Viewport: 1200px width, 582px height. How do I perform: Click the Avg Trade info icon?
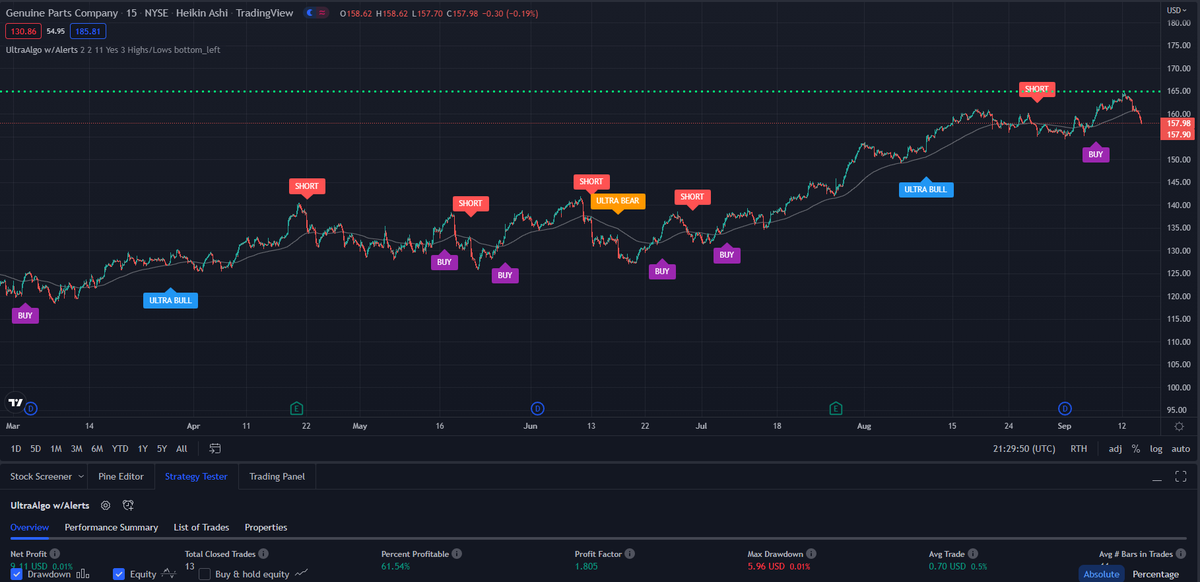974,553
